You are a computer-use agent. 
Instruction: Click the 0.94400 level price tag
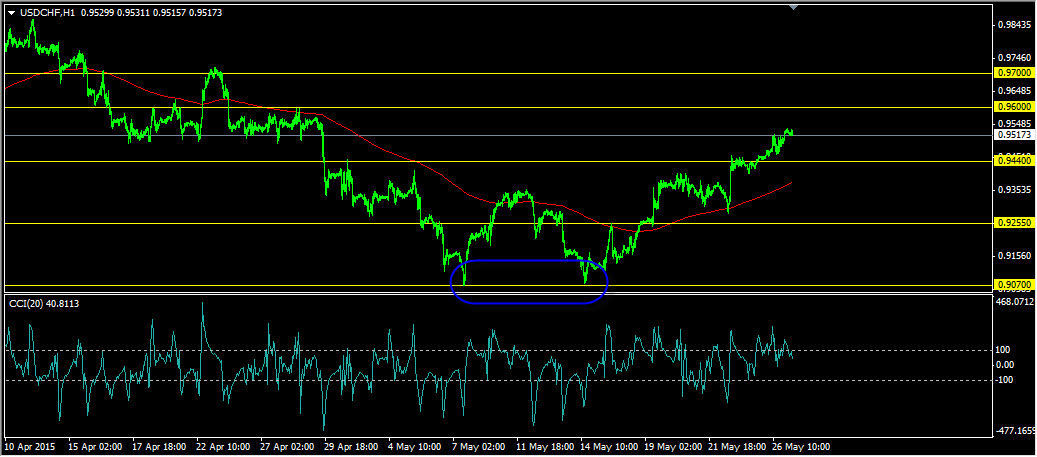1014,161
